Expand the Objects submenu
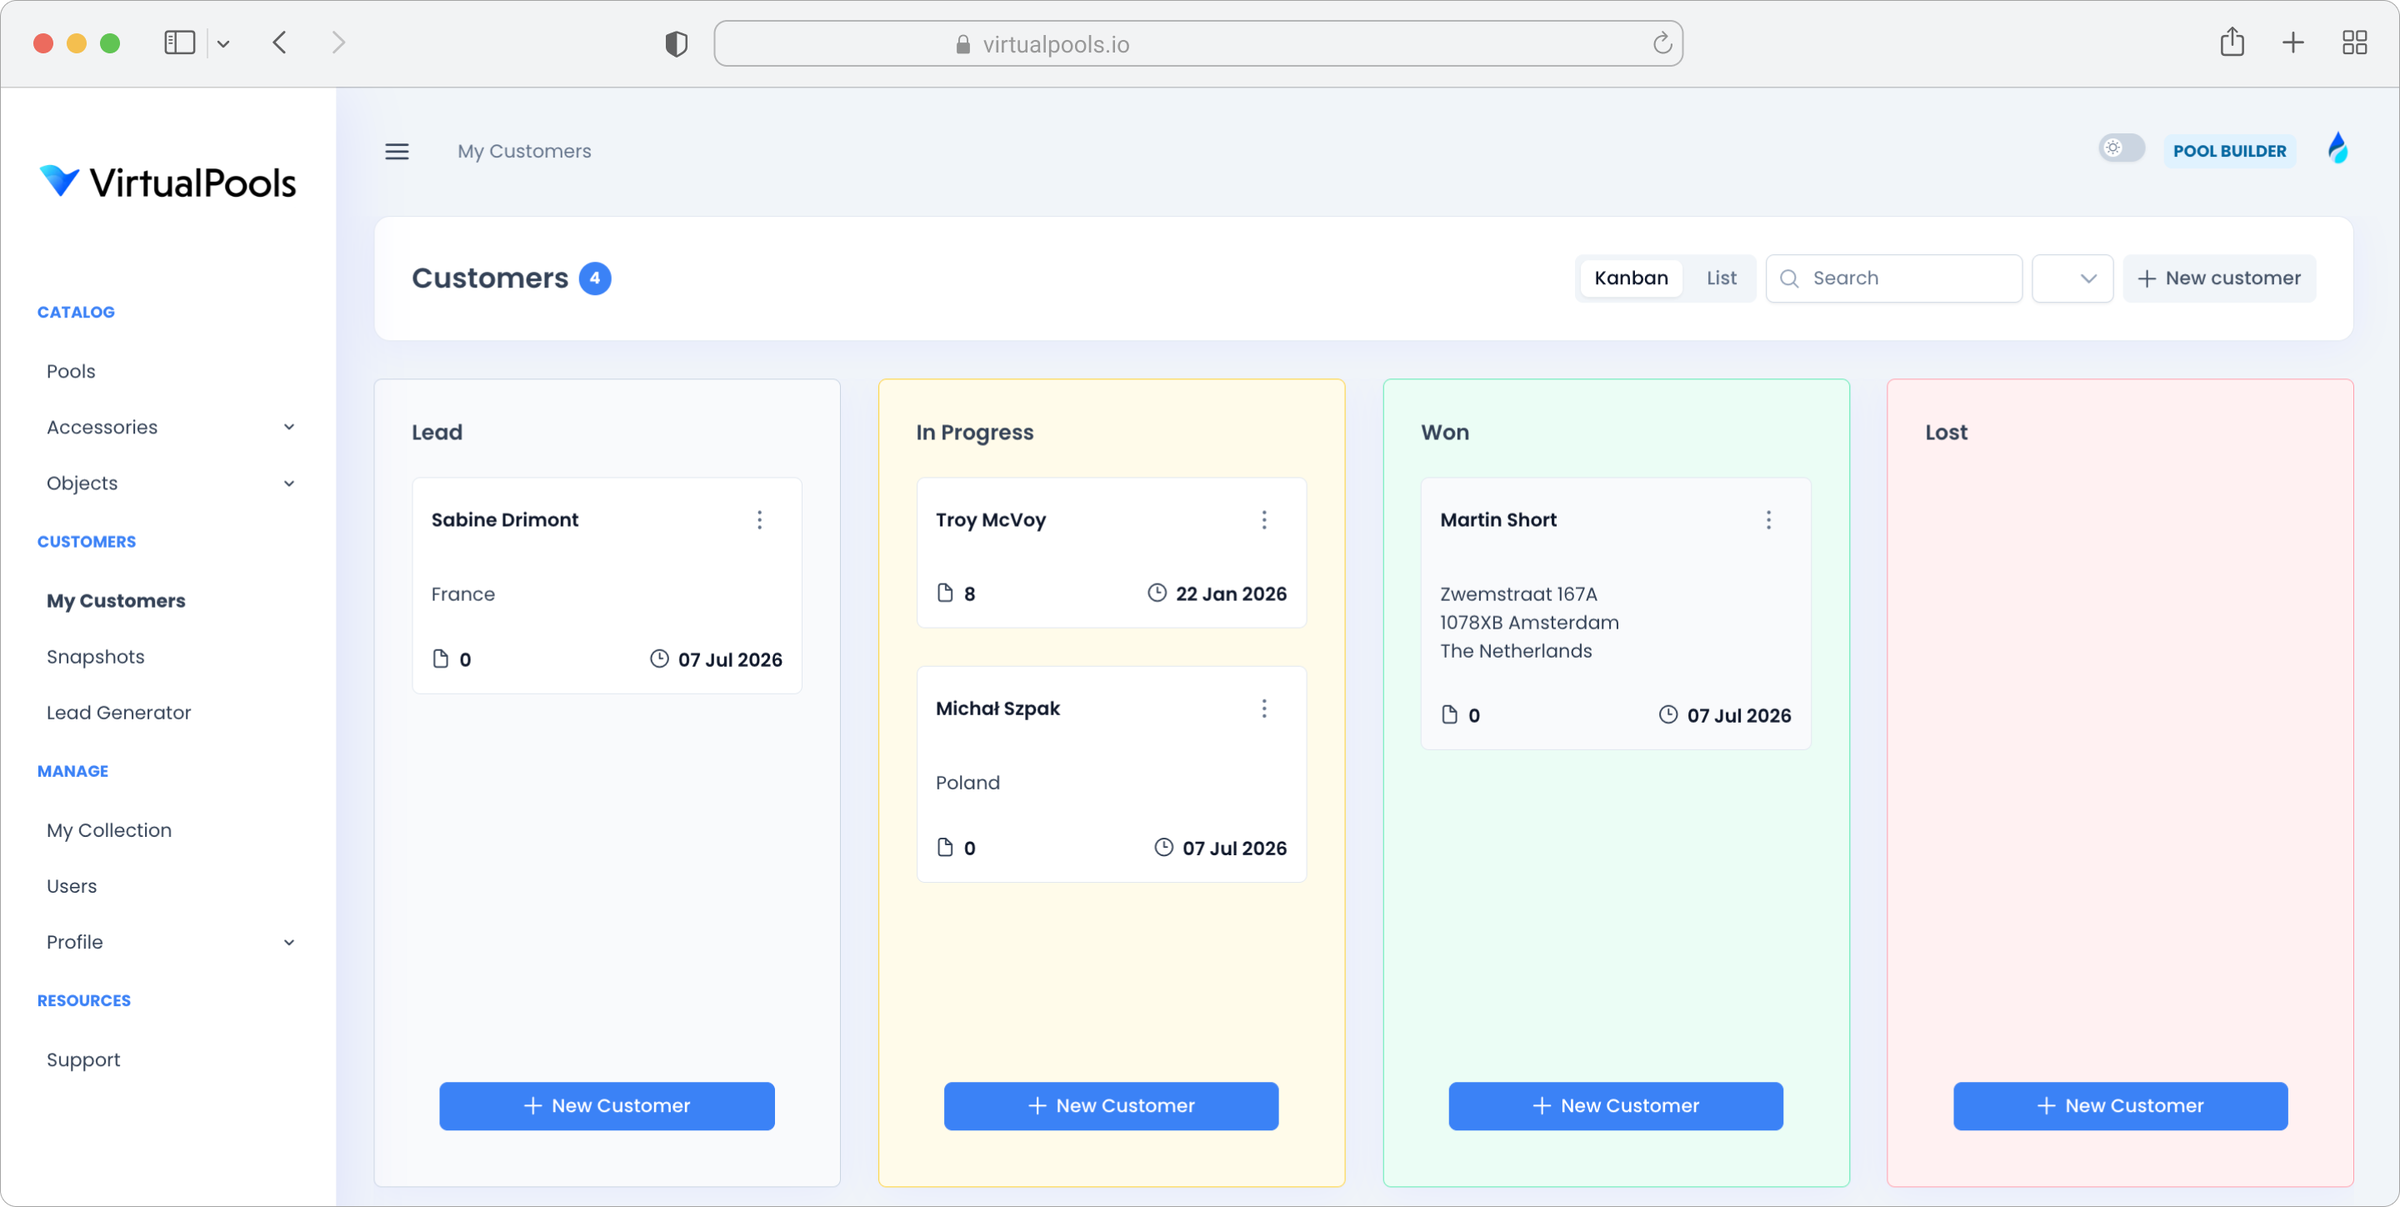 click(289, 484)
